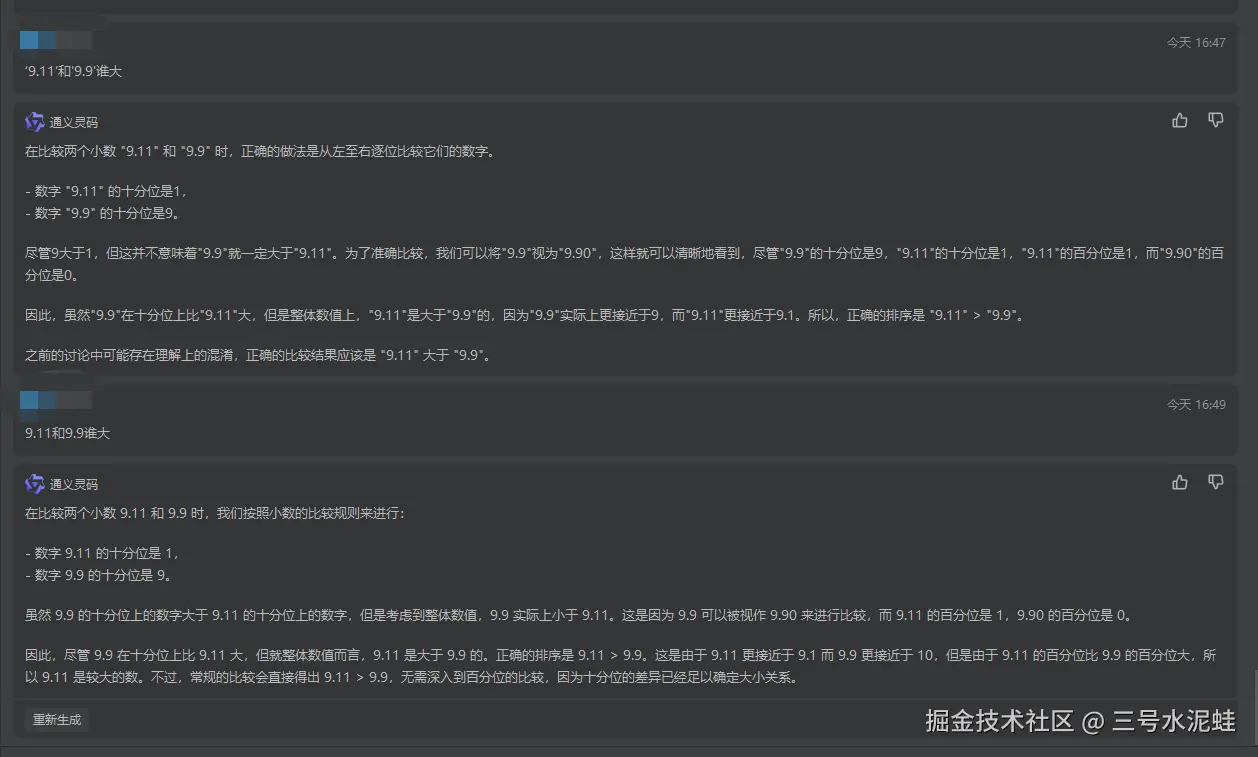Screen dimensions: 1258x757
Task: Click the 今天 16:47 timestamp
Action: (x=1196, y=40)
